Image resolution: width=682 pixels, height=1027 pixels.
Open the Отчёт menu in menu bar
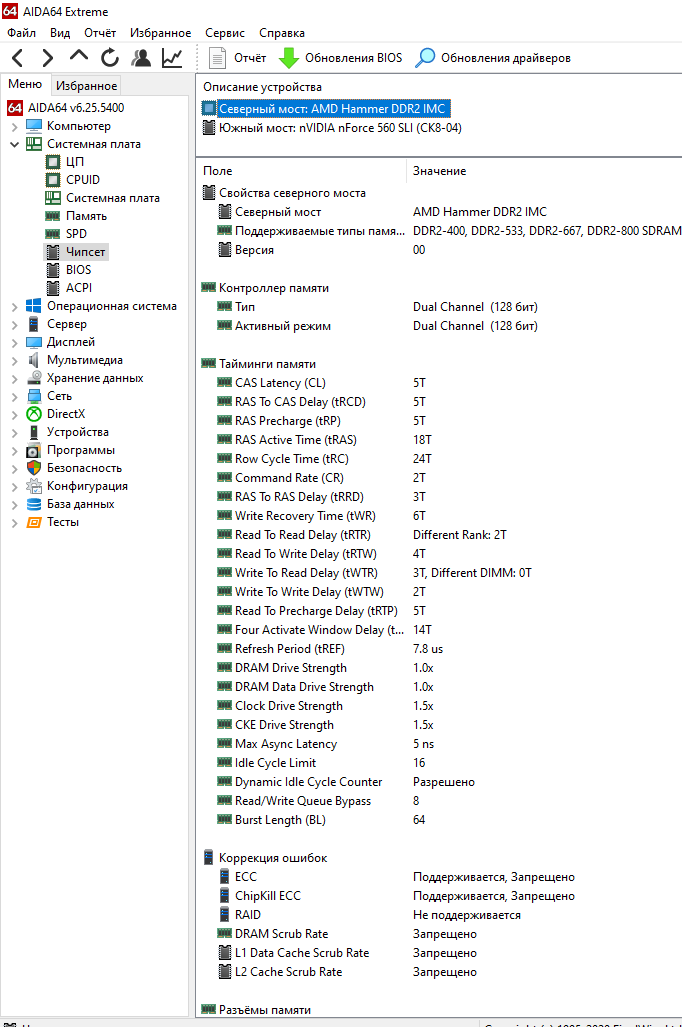100,33
